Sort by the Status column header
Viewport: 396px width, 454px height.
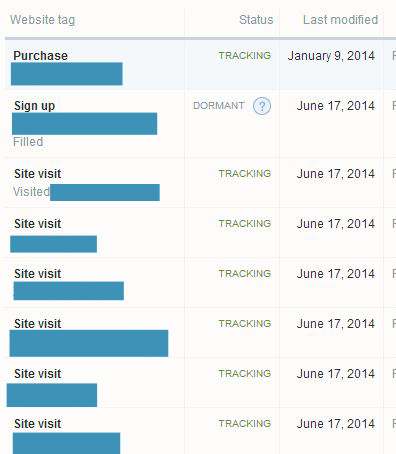click(x=256, y=20)
